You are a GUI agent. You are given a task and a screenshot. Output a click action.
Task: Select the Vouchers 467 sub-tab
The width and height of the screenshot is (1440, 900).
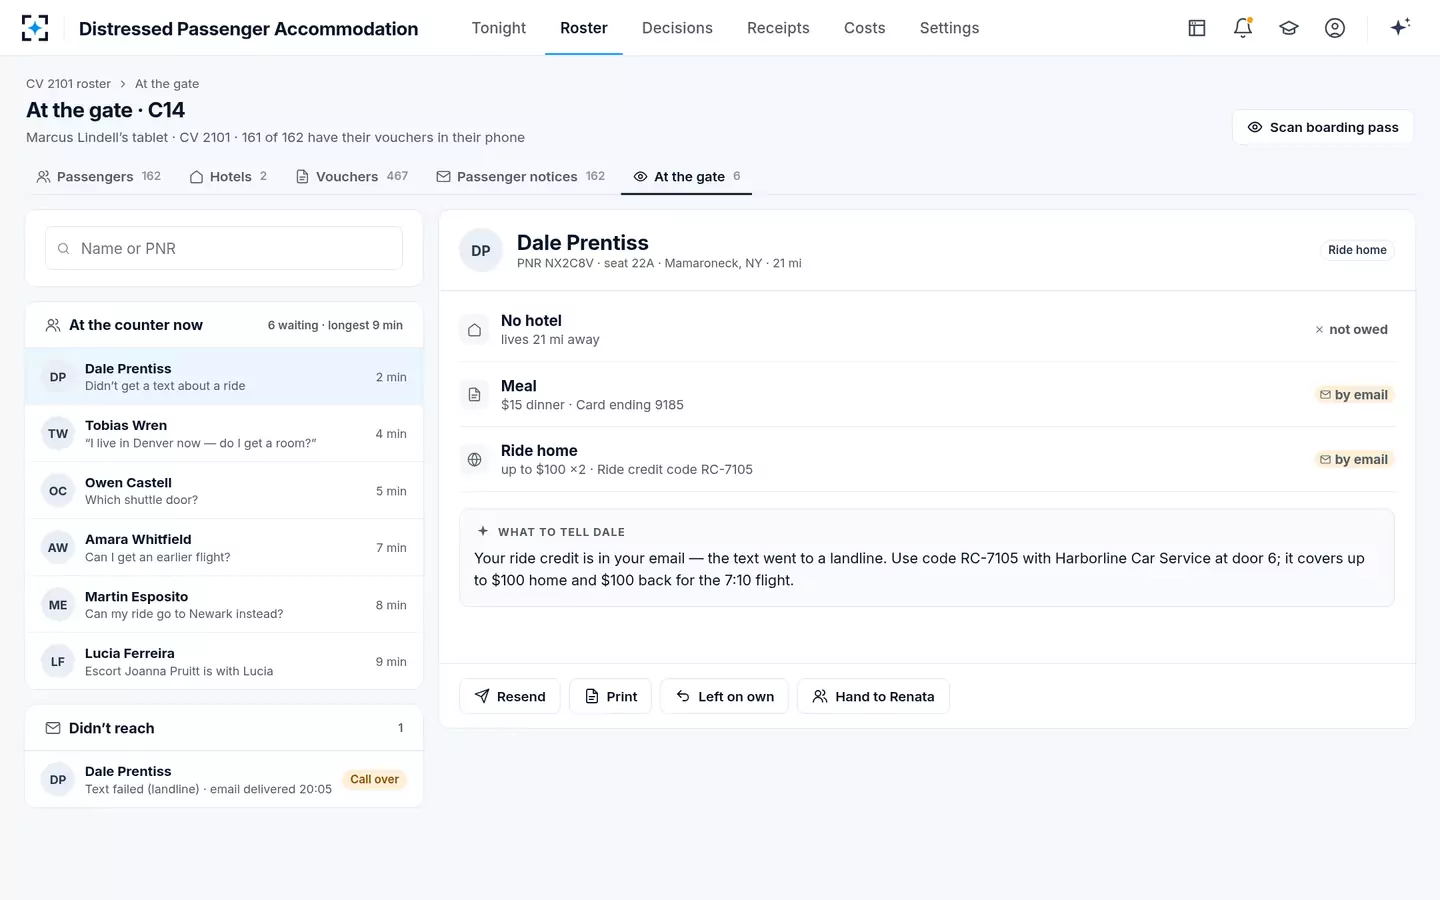click(352, 177)
